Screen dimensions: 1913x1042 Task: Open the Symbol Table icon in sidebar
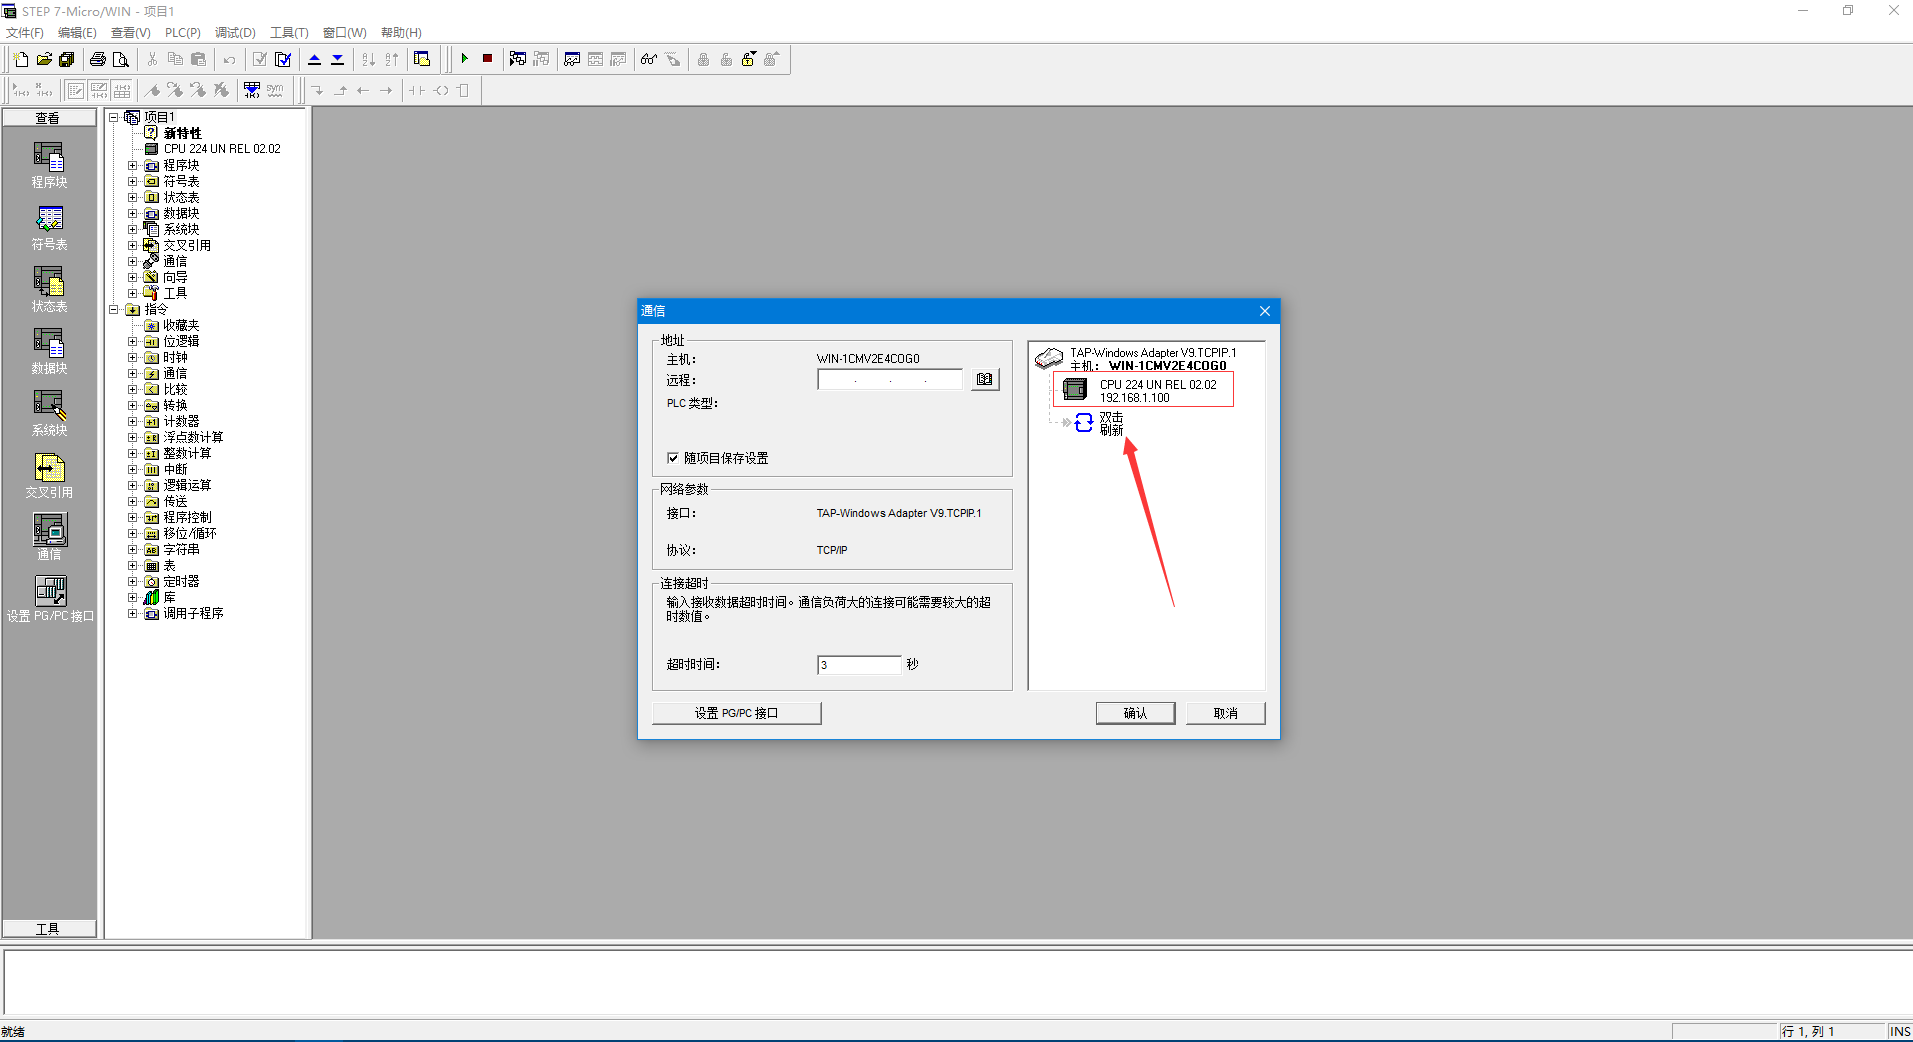point(49,227)
